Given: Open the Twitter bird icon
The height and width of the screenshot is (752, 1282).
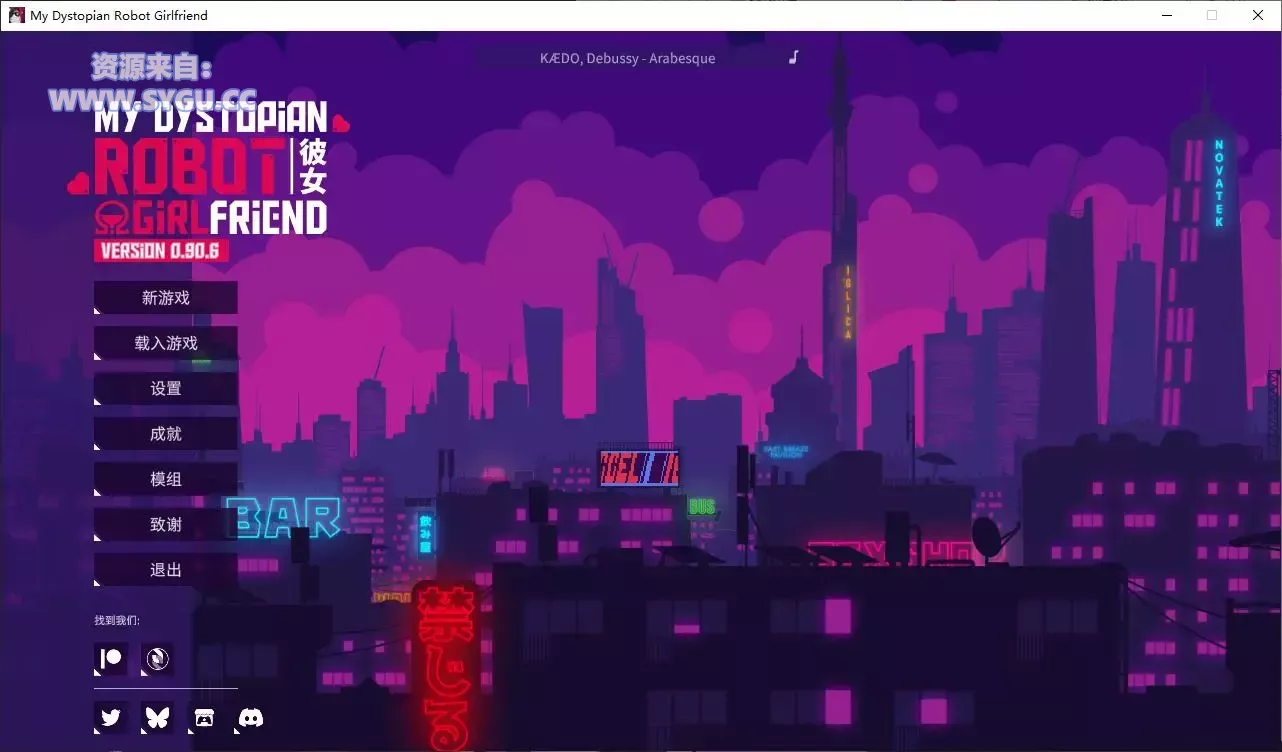Looking at the screenshot, I should [111, 717].
